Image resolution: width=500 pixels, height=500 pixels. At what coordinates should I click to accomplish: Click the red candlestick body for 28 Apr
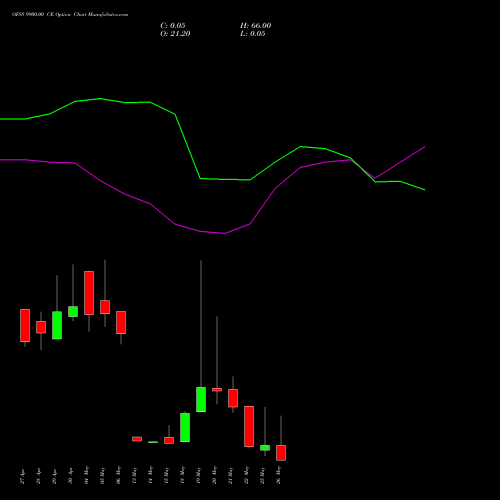pos(41,327)
